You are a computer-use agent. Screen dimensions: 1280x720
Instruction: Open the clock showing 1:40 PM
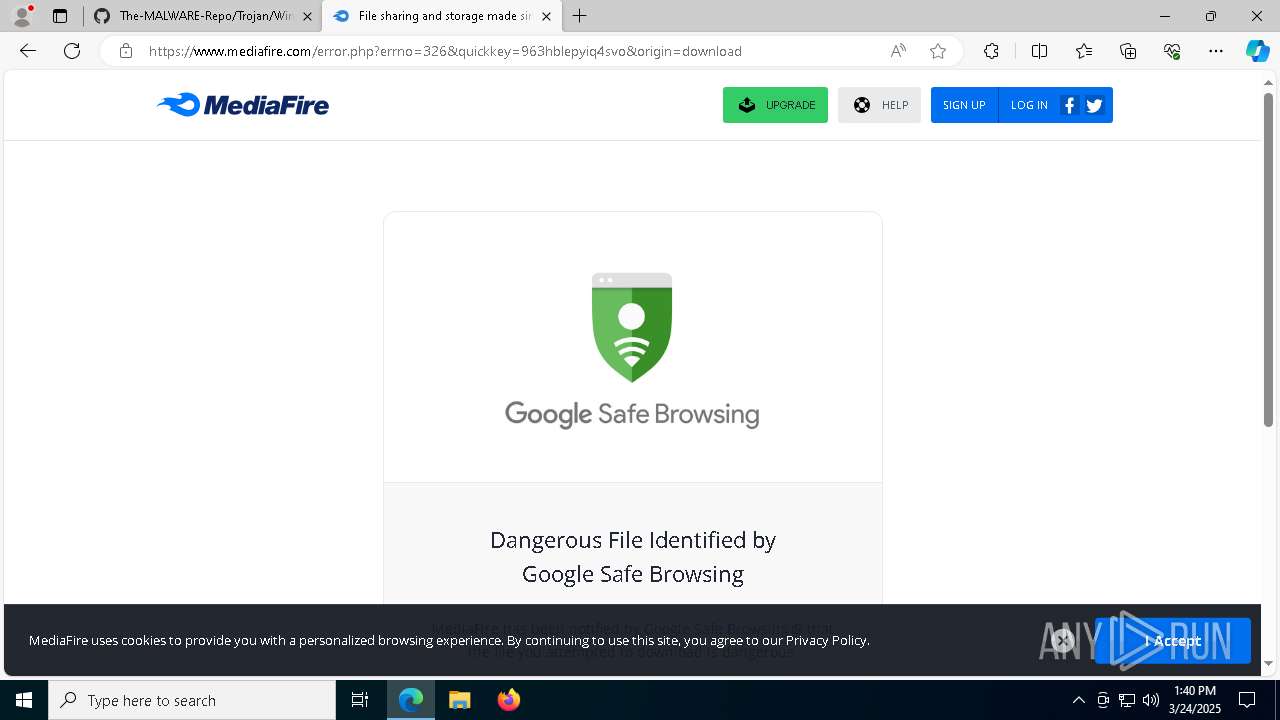click(x=1194, y=700)
